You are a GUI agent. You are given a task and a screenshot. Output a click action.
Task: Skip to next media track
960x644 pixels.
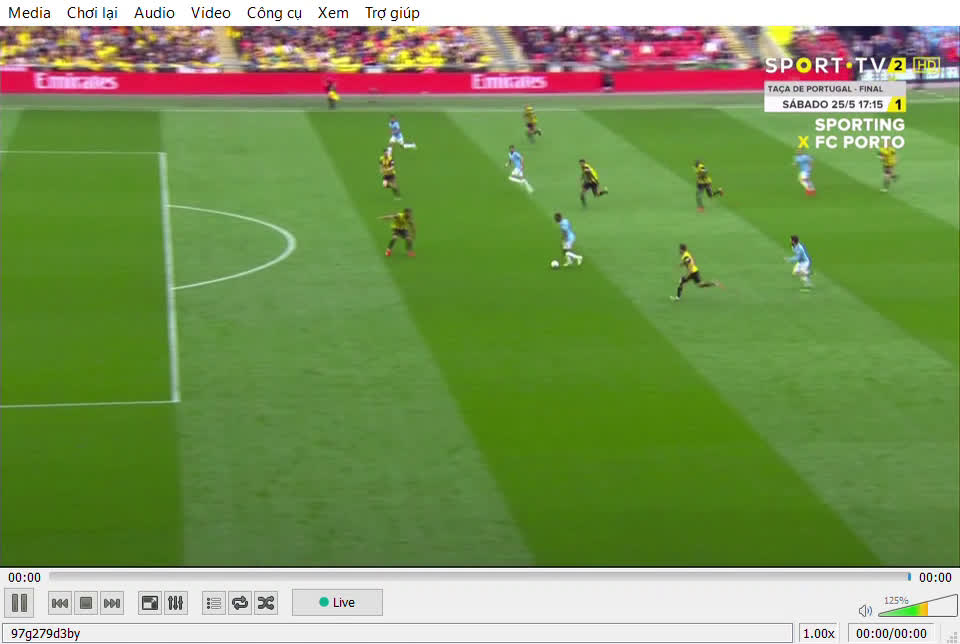[112, 602]
